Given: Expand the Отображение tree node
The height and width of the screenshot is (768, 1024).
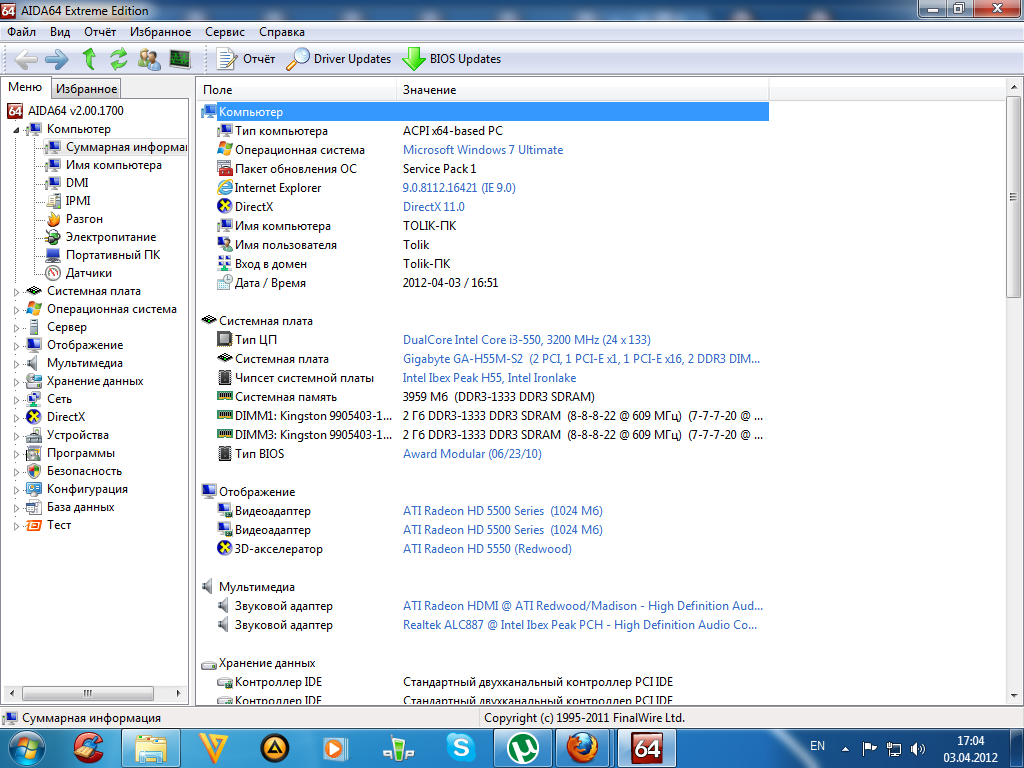Looking at the screenshot, I should [x=16, y=346].
